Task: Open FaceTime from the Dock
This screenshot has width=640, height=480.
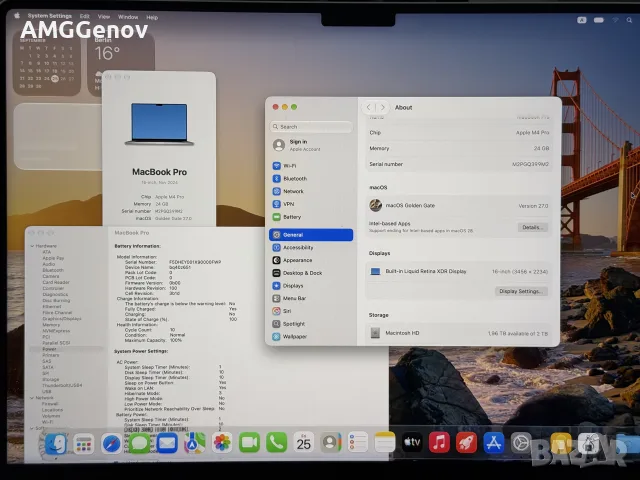Action: tap(249, 442)
